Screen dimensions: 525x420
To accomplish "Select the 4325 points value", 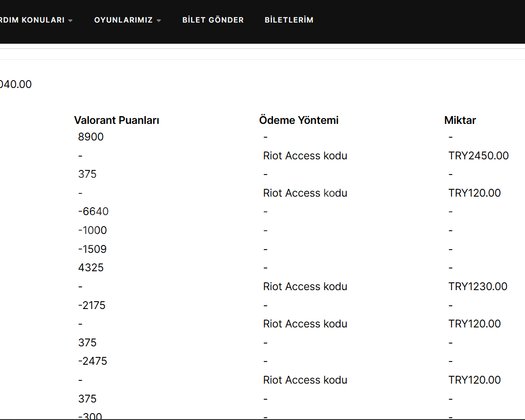I will point(91,268).
